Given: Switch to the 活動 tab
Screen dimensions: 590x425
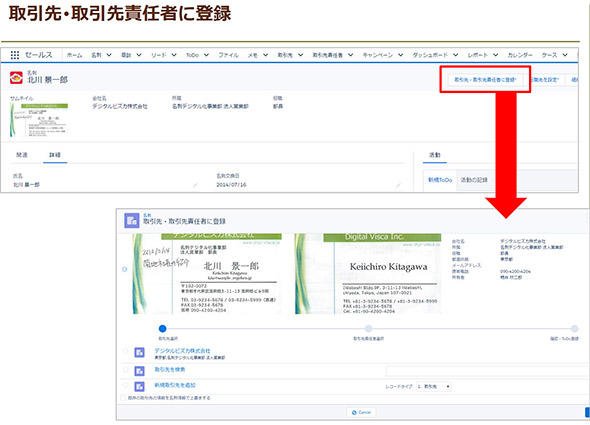Looking at the screenshot, I should (x=435, y=155).
